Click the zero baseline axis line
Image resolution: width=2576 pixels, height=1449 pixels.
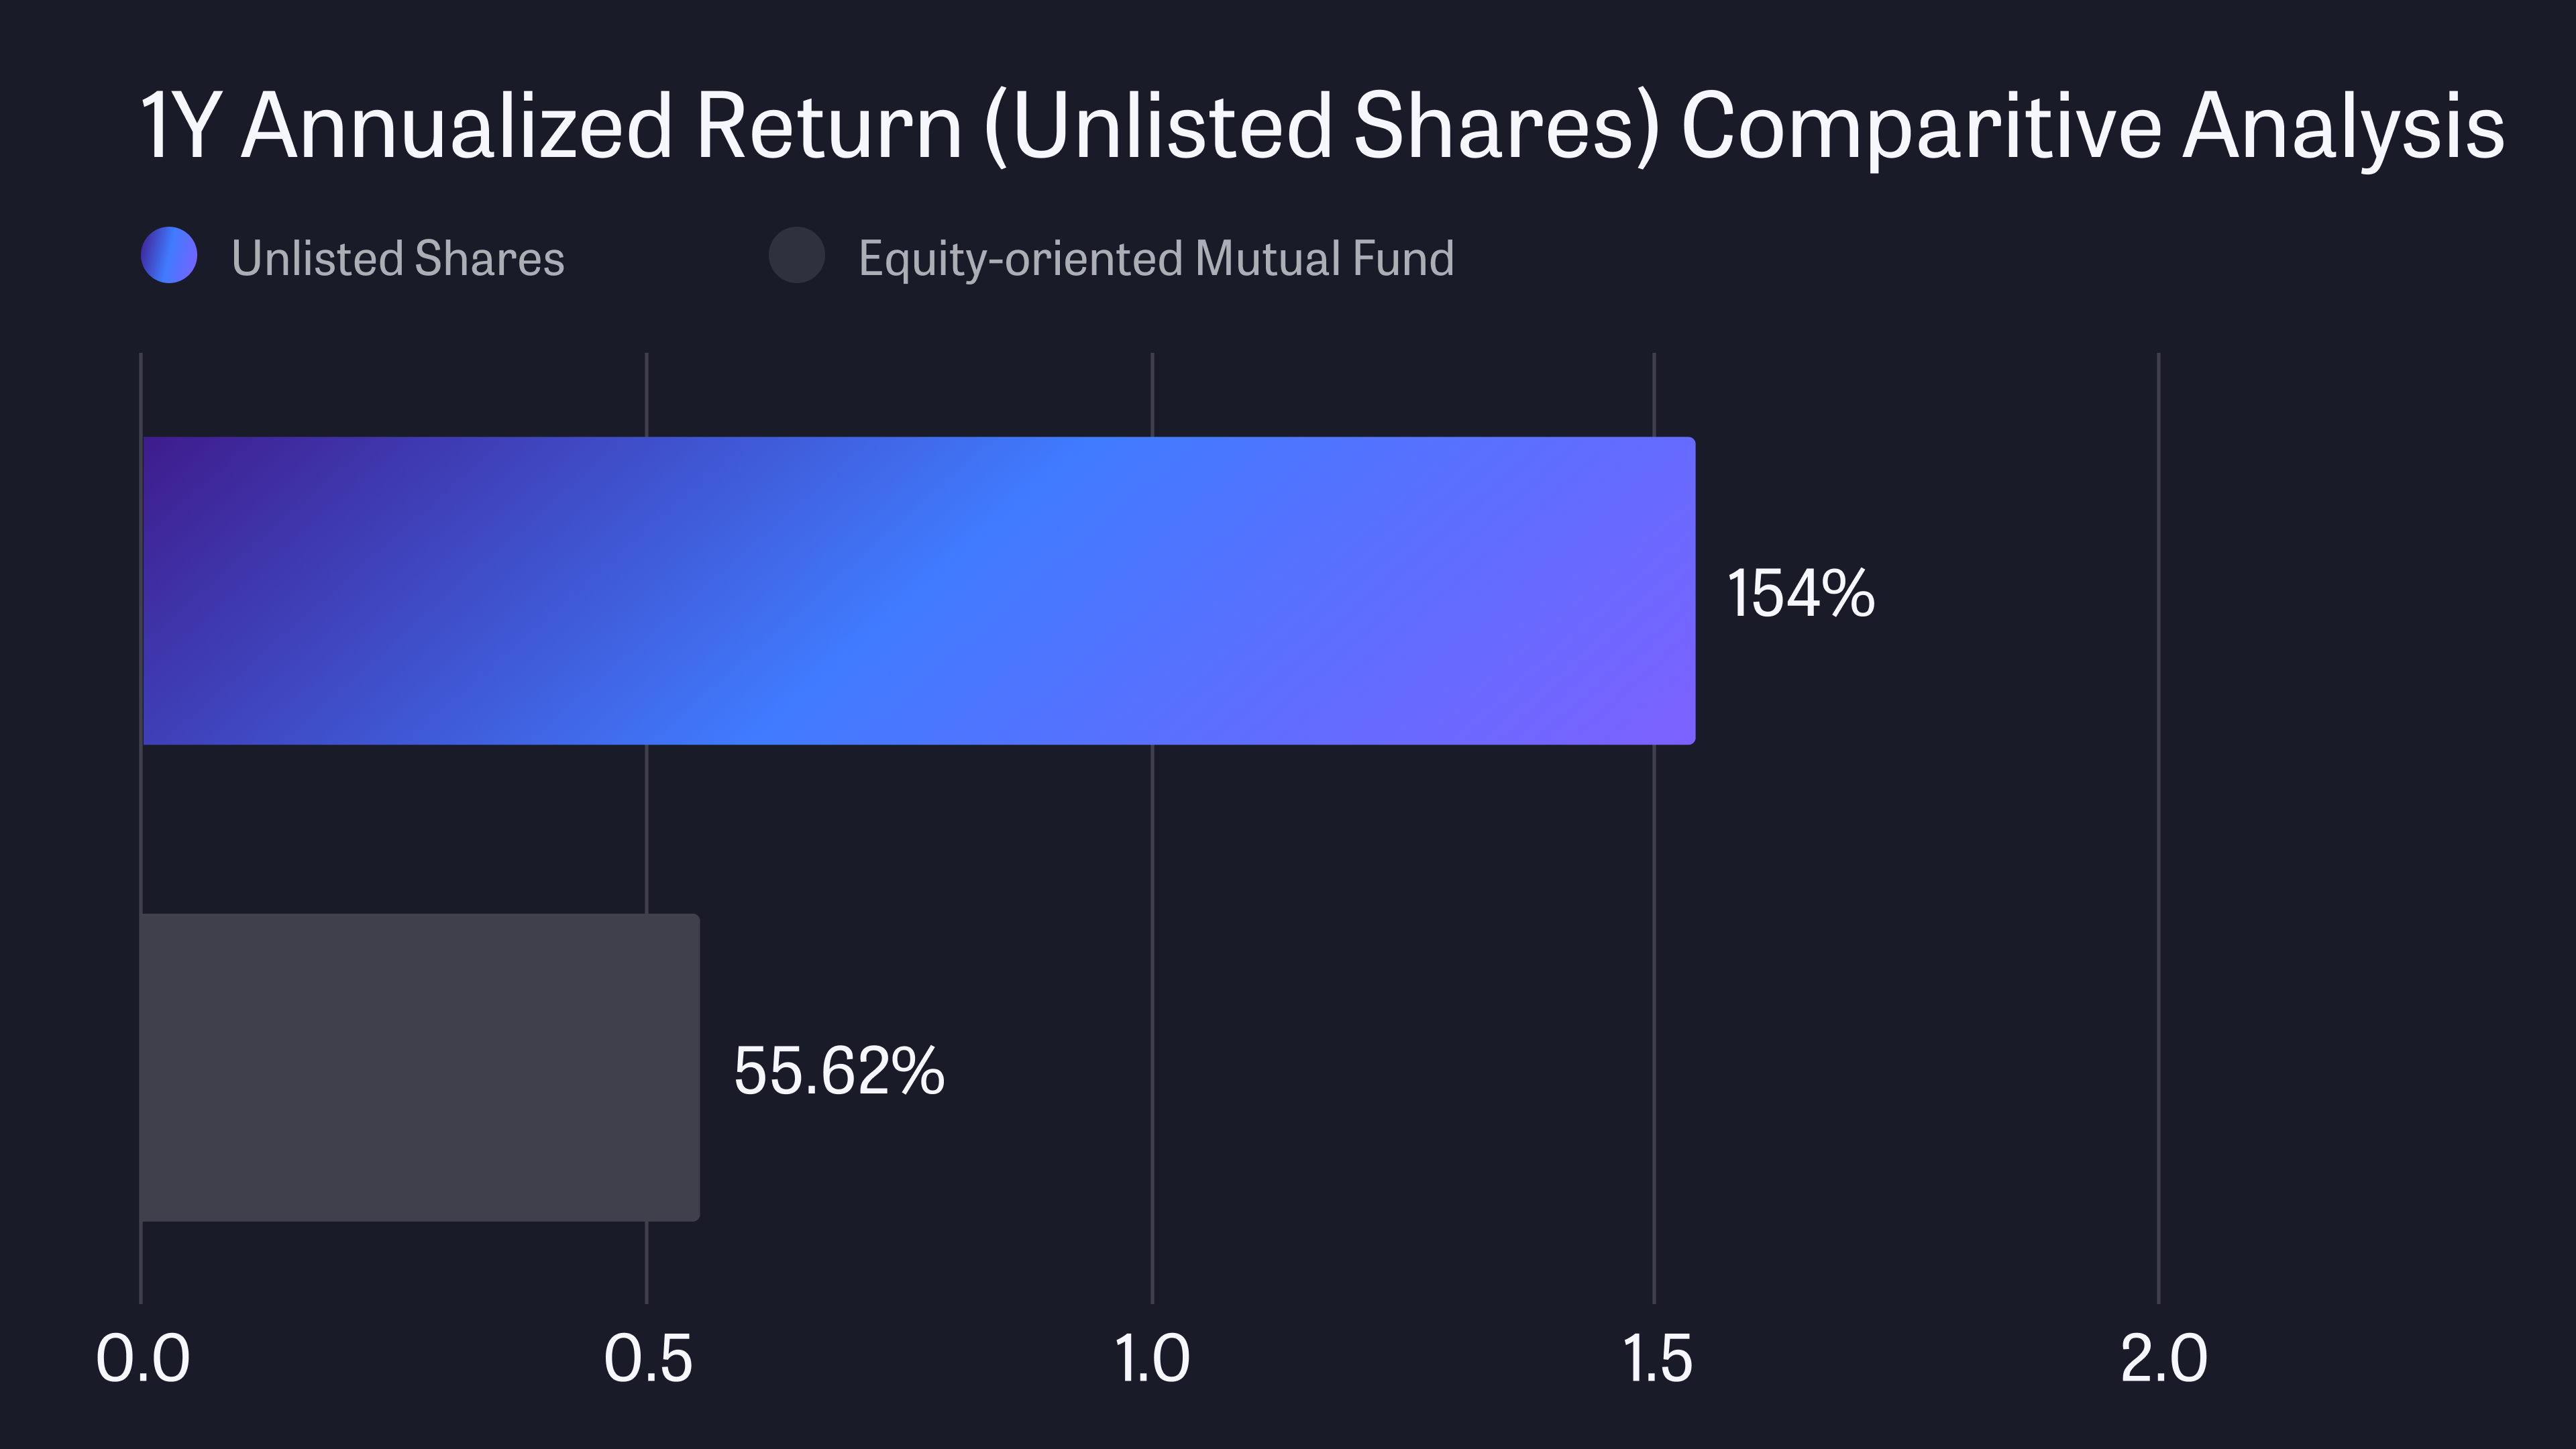[141, 830]
